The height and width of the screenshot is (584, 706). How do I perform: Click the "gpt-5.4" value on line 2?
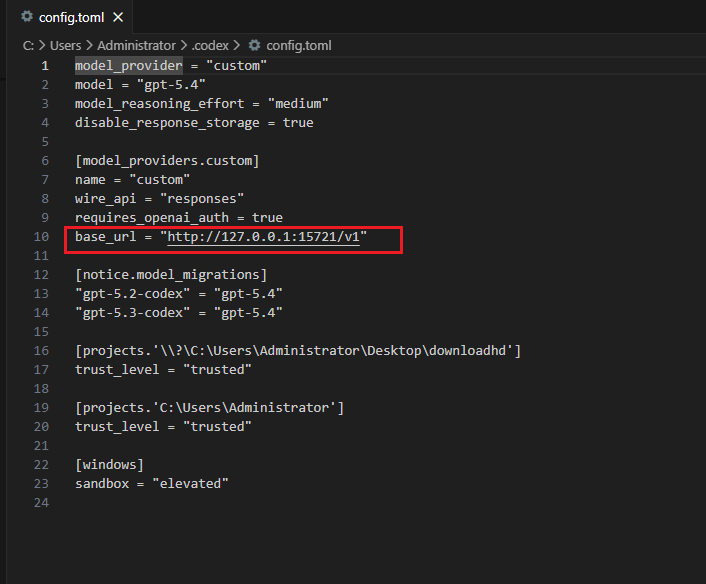point(171,85)
